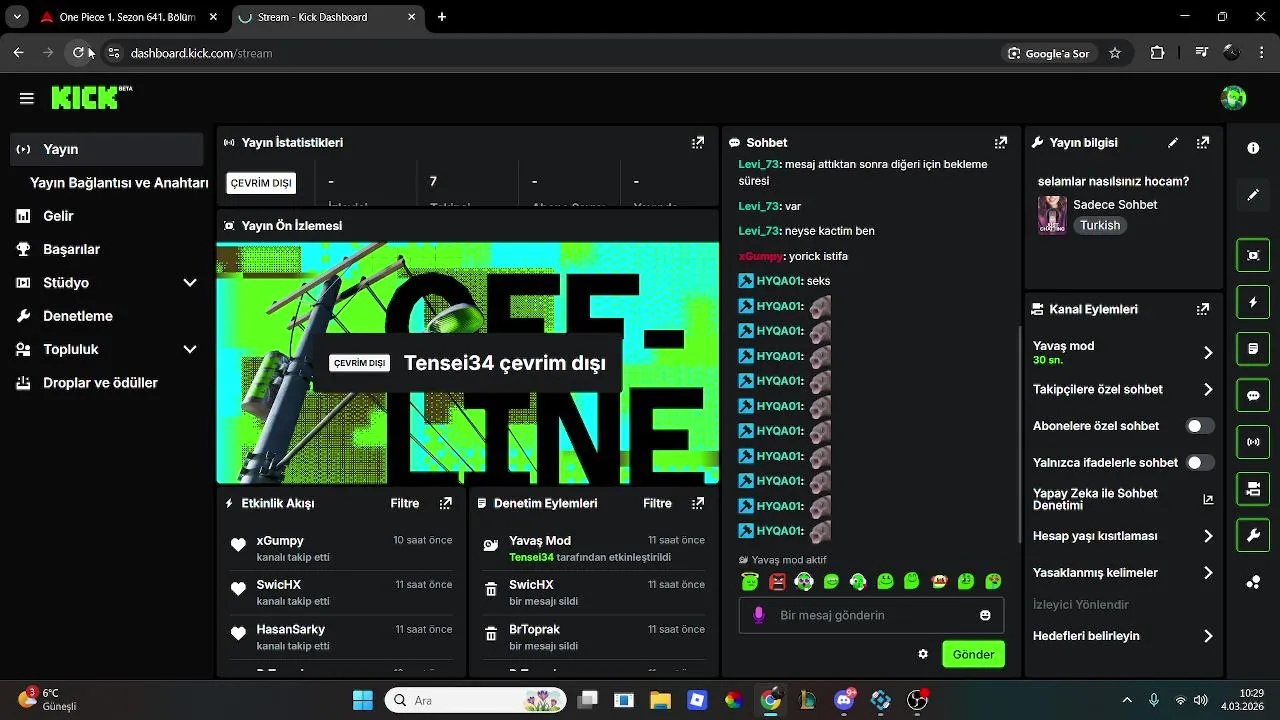Open Filtre in Denetim Eylemleri panel
1280x720 pixels.
pos(657,504)
